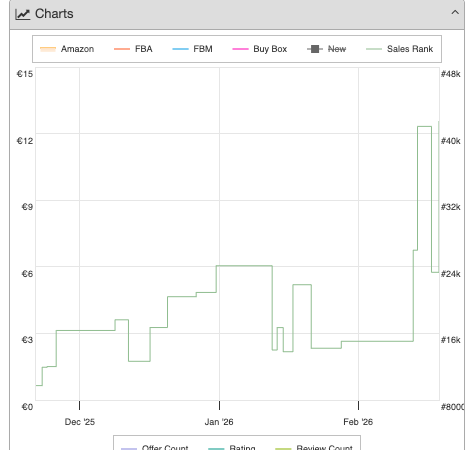Screen dimensions: 474x450
Task: Click the Charts panel title text
Action: click(54, 14)
